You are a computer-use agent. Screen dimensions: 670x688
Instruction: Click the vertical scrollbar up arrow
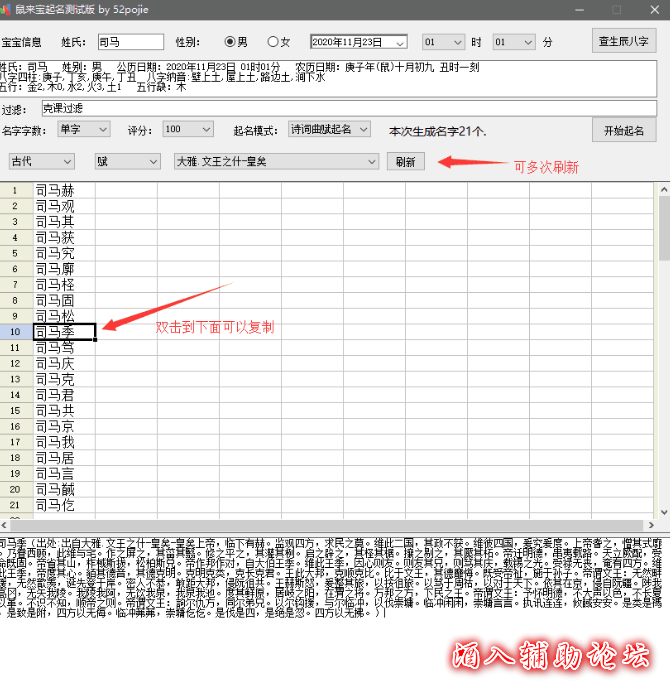point(664,190)
